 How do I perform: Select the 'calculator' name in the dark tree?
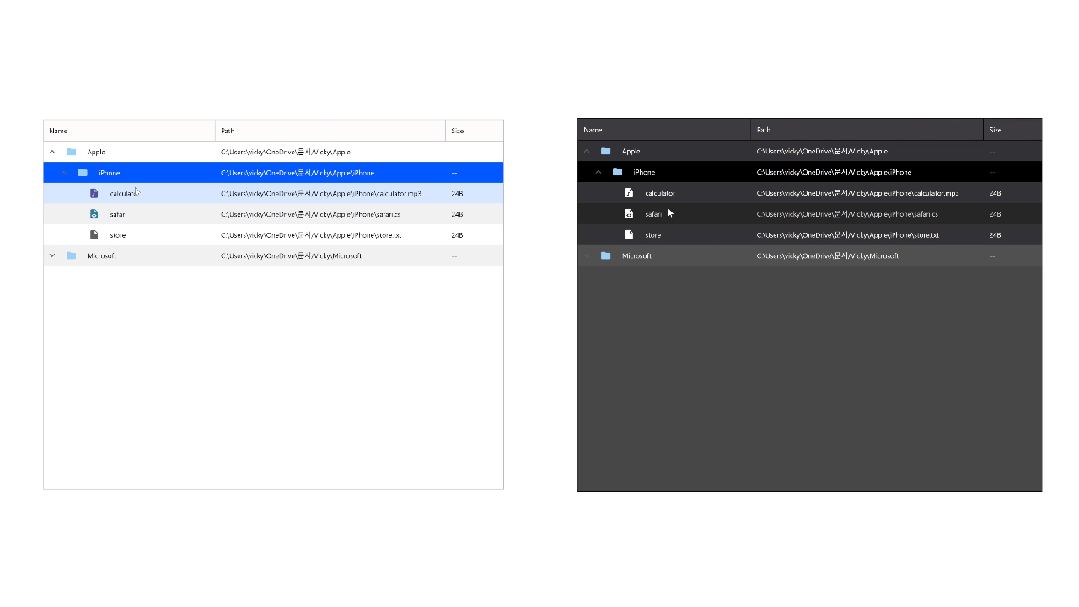(x=659, y=193)
